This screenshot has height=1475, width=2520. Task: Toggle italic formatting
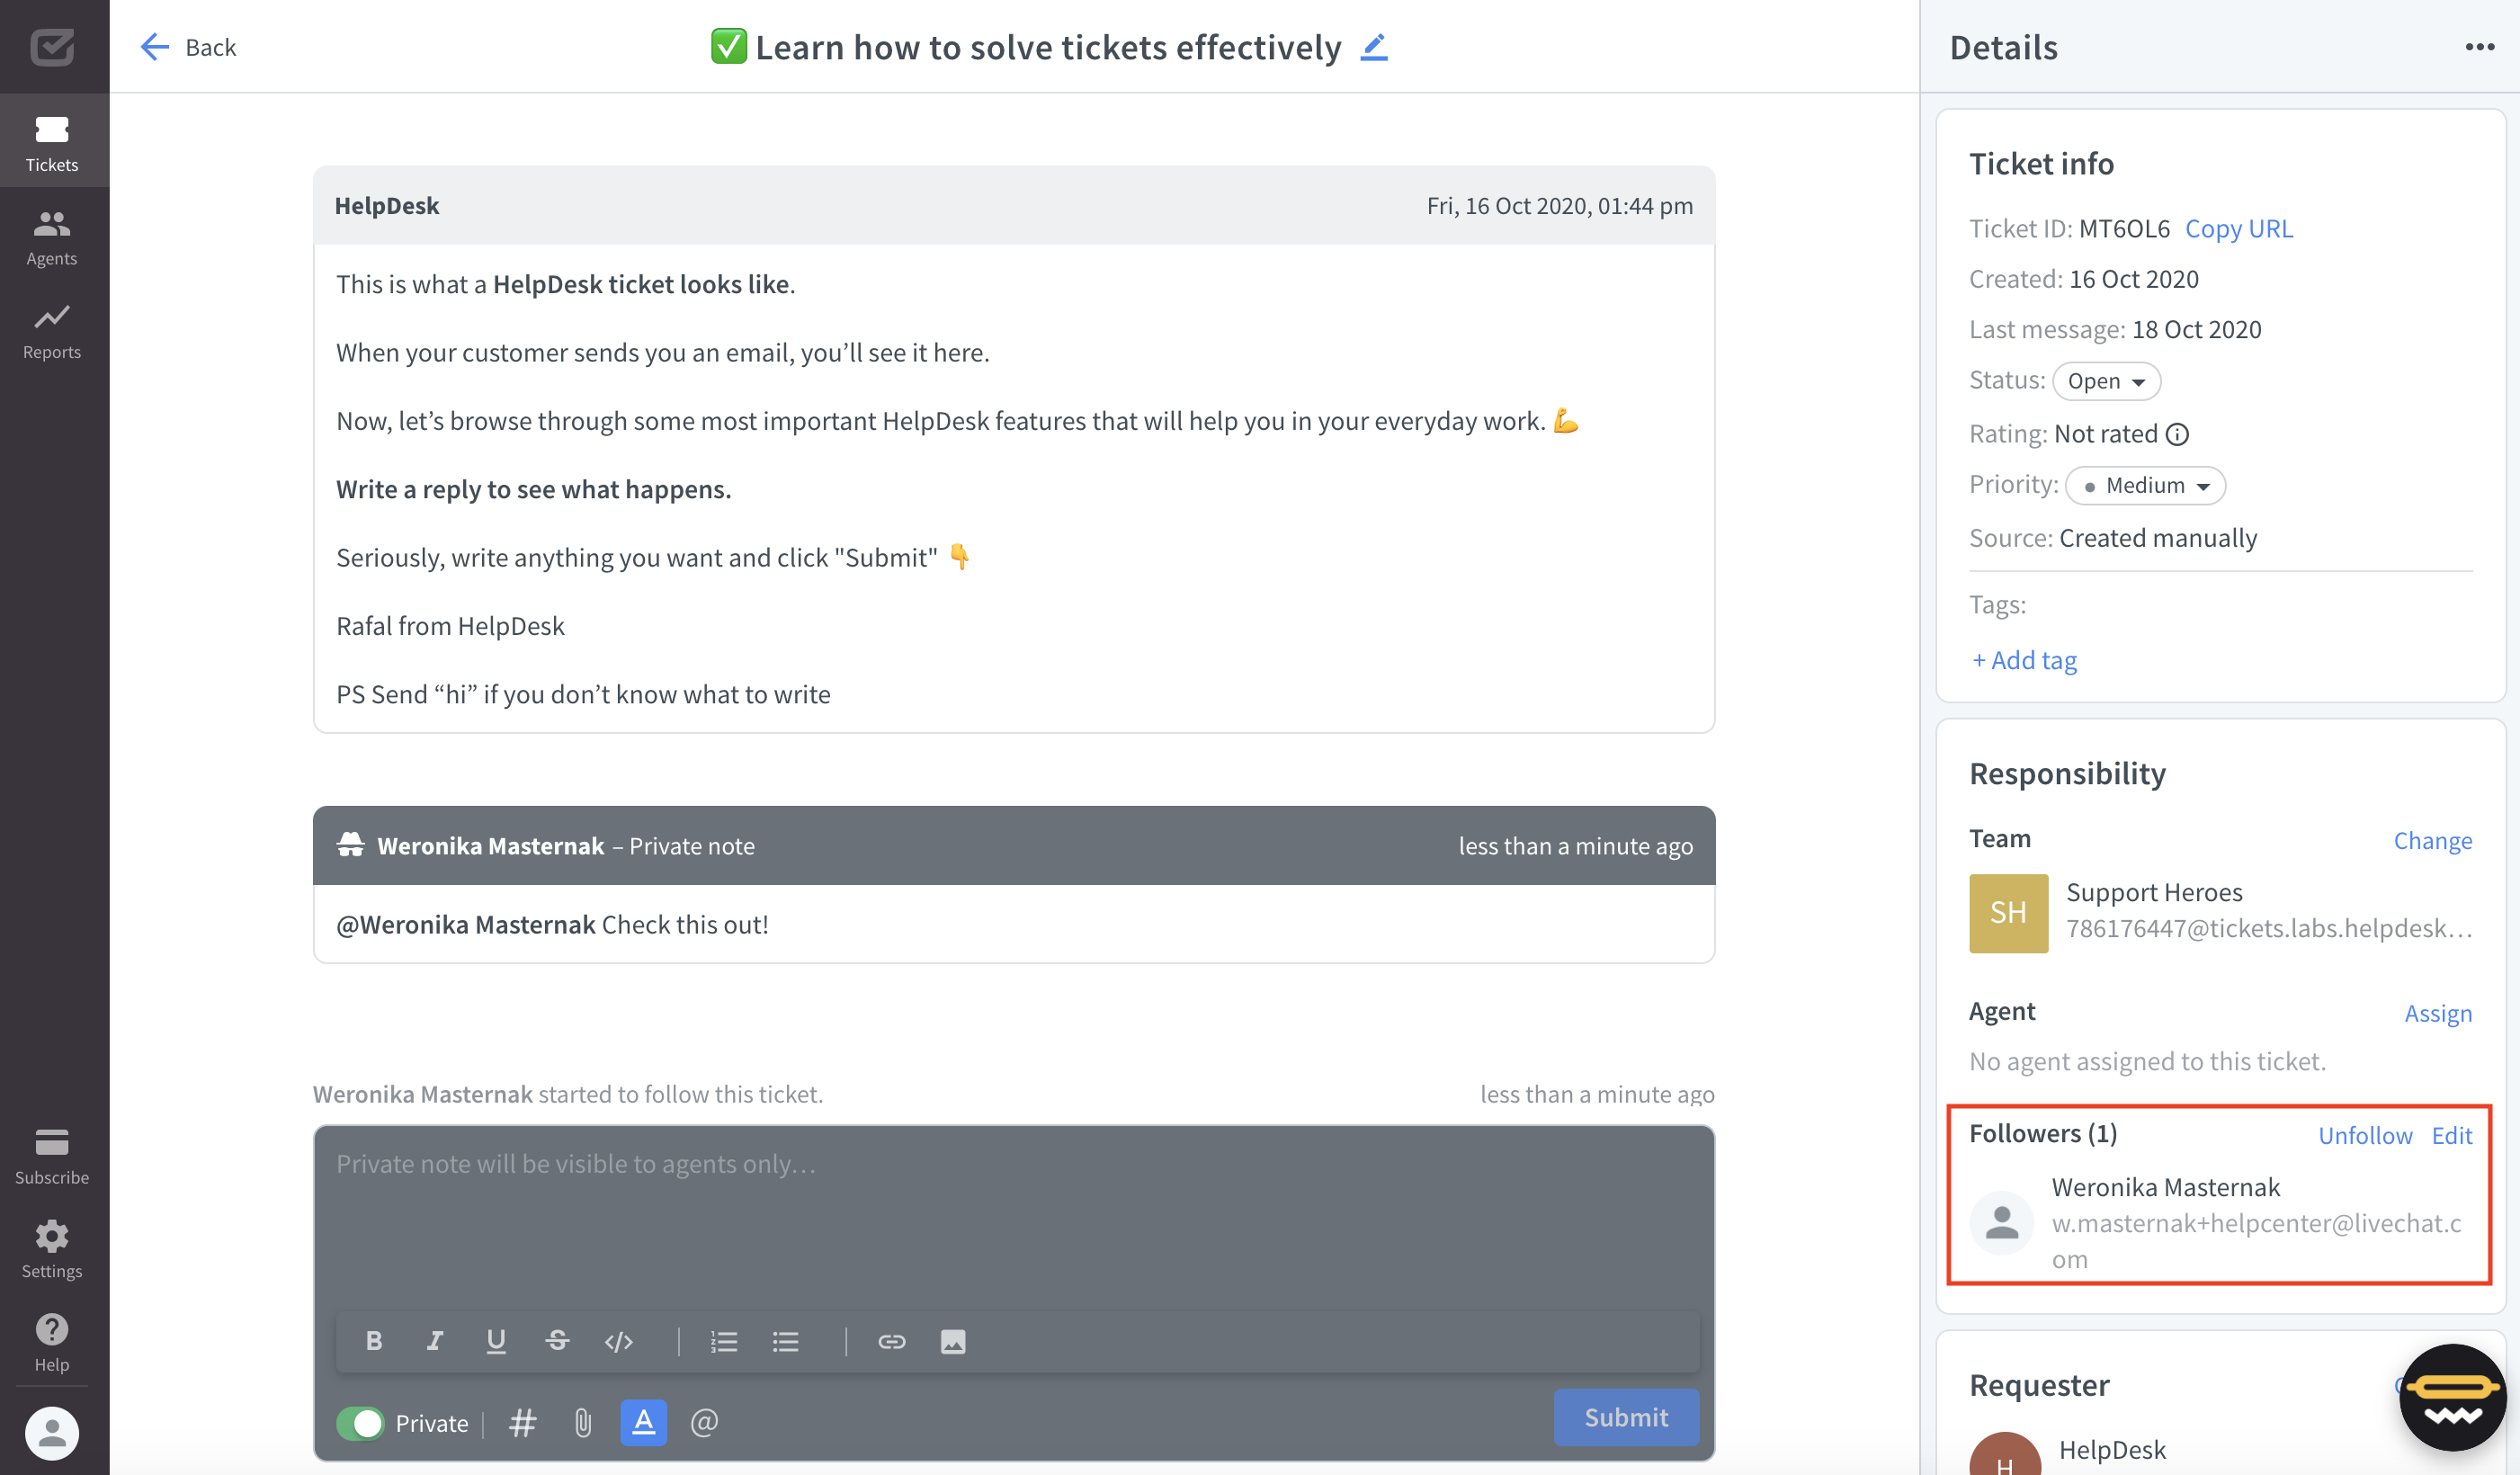[435, 1341]
